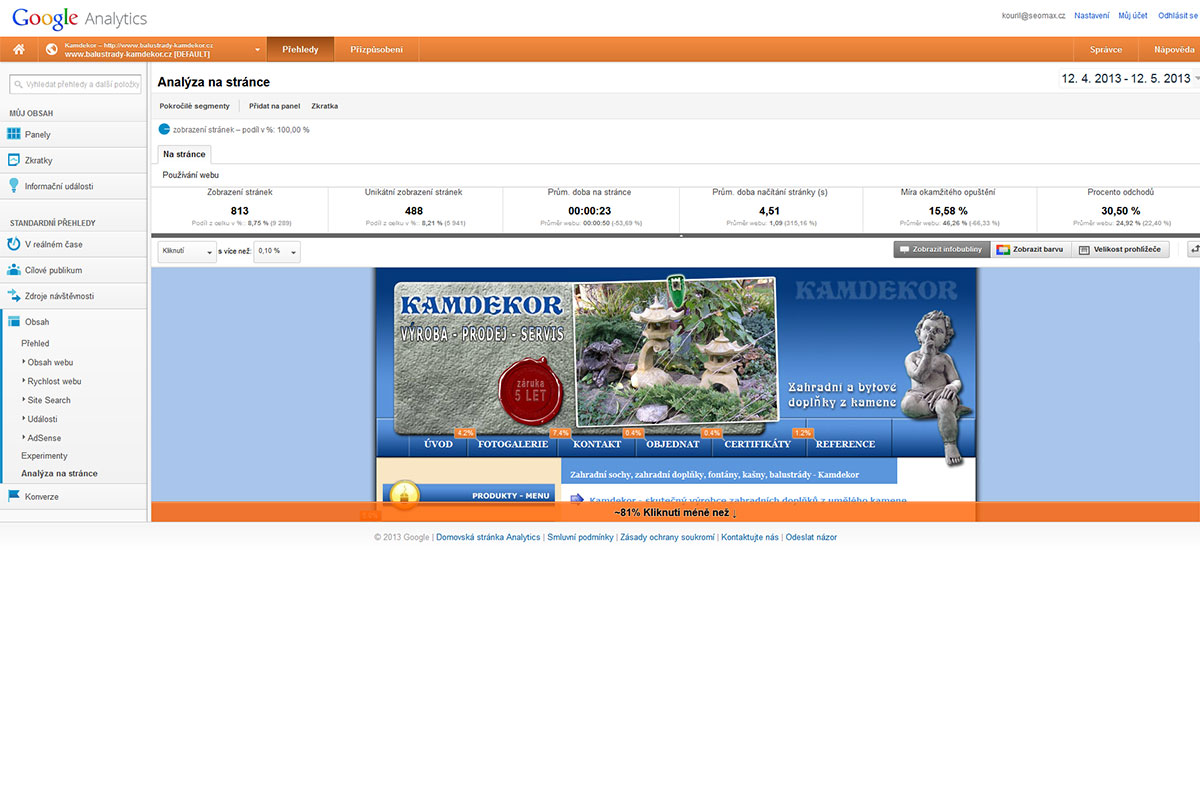
Task: Click the Procento odchodů 30,50 % value
Action: (1120, 211)
